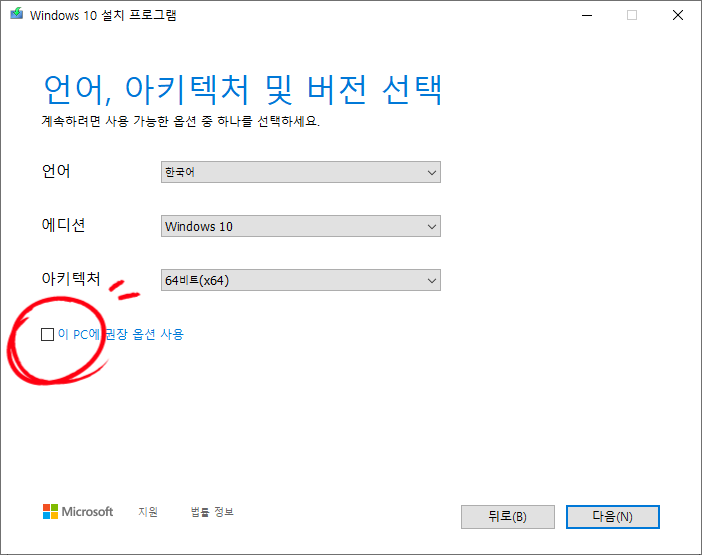
Task: Click the '이 PC에 권장 옵션 사용' label text
Action: 121,334
